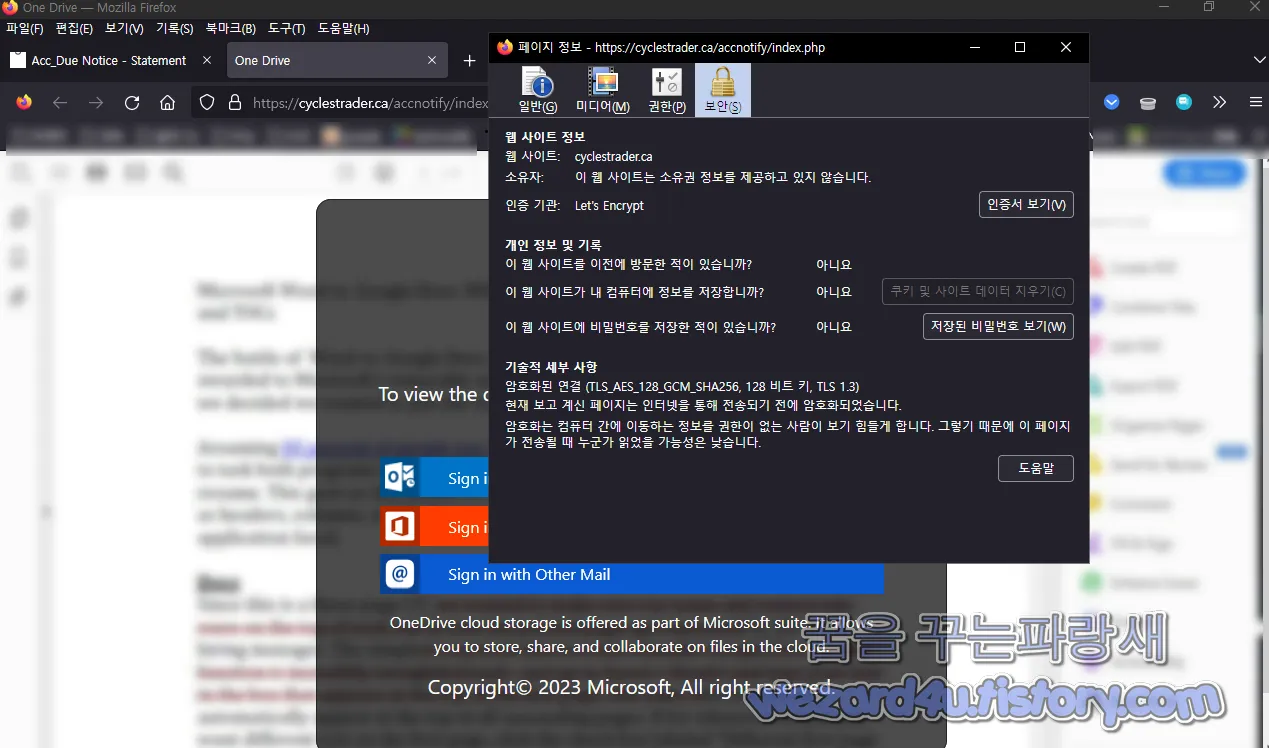Image resolution: width=1269 pixels, height=748 pixels.
Task: Click the Firefox account icon left of toolbar
Action: click(24, 102)
